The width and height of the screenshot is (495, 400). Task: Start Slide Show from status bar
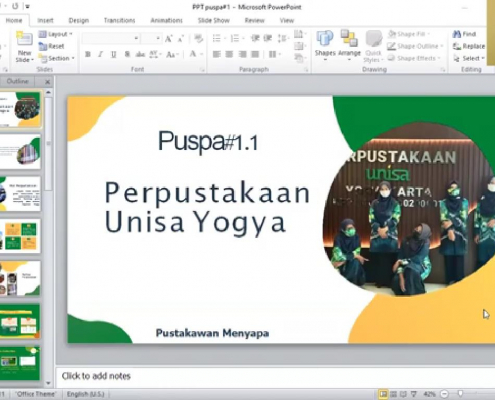pyautogui.click(x=414, y=394)
